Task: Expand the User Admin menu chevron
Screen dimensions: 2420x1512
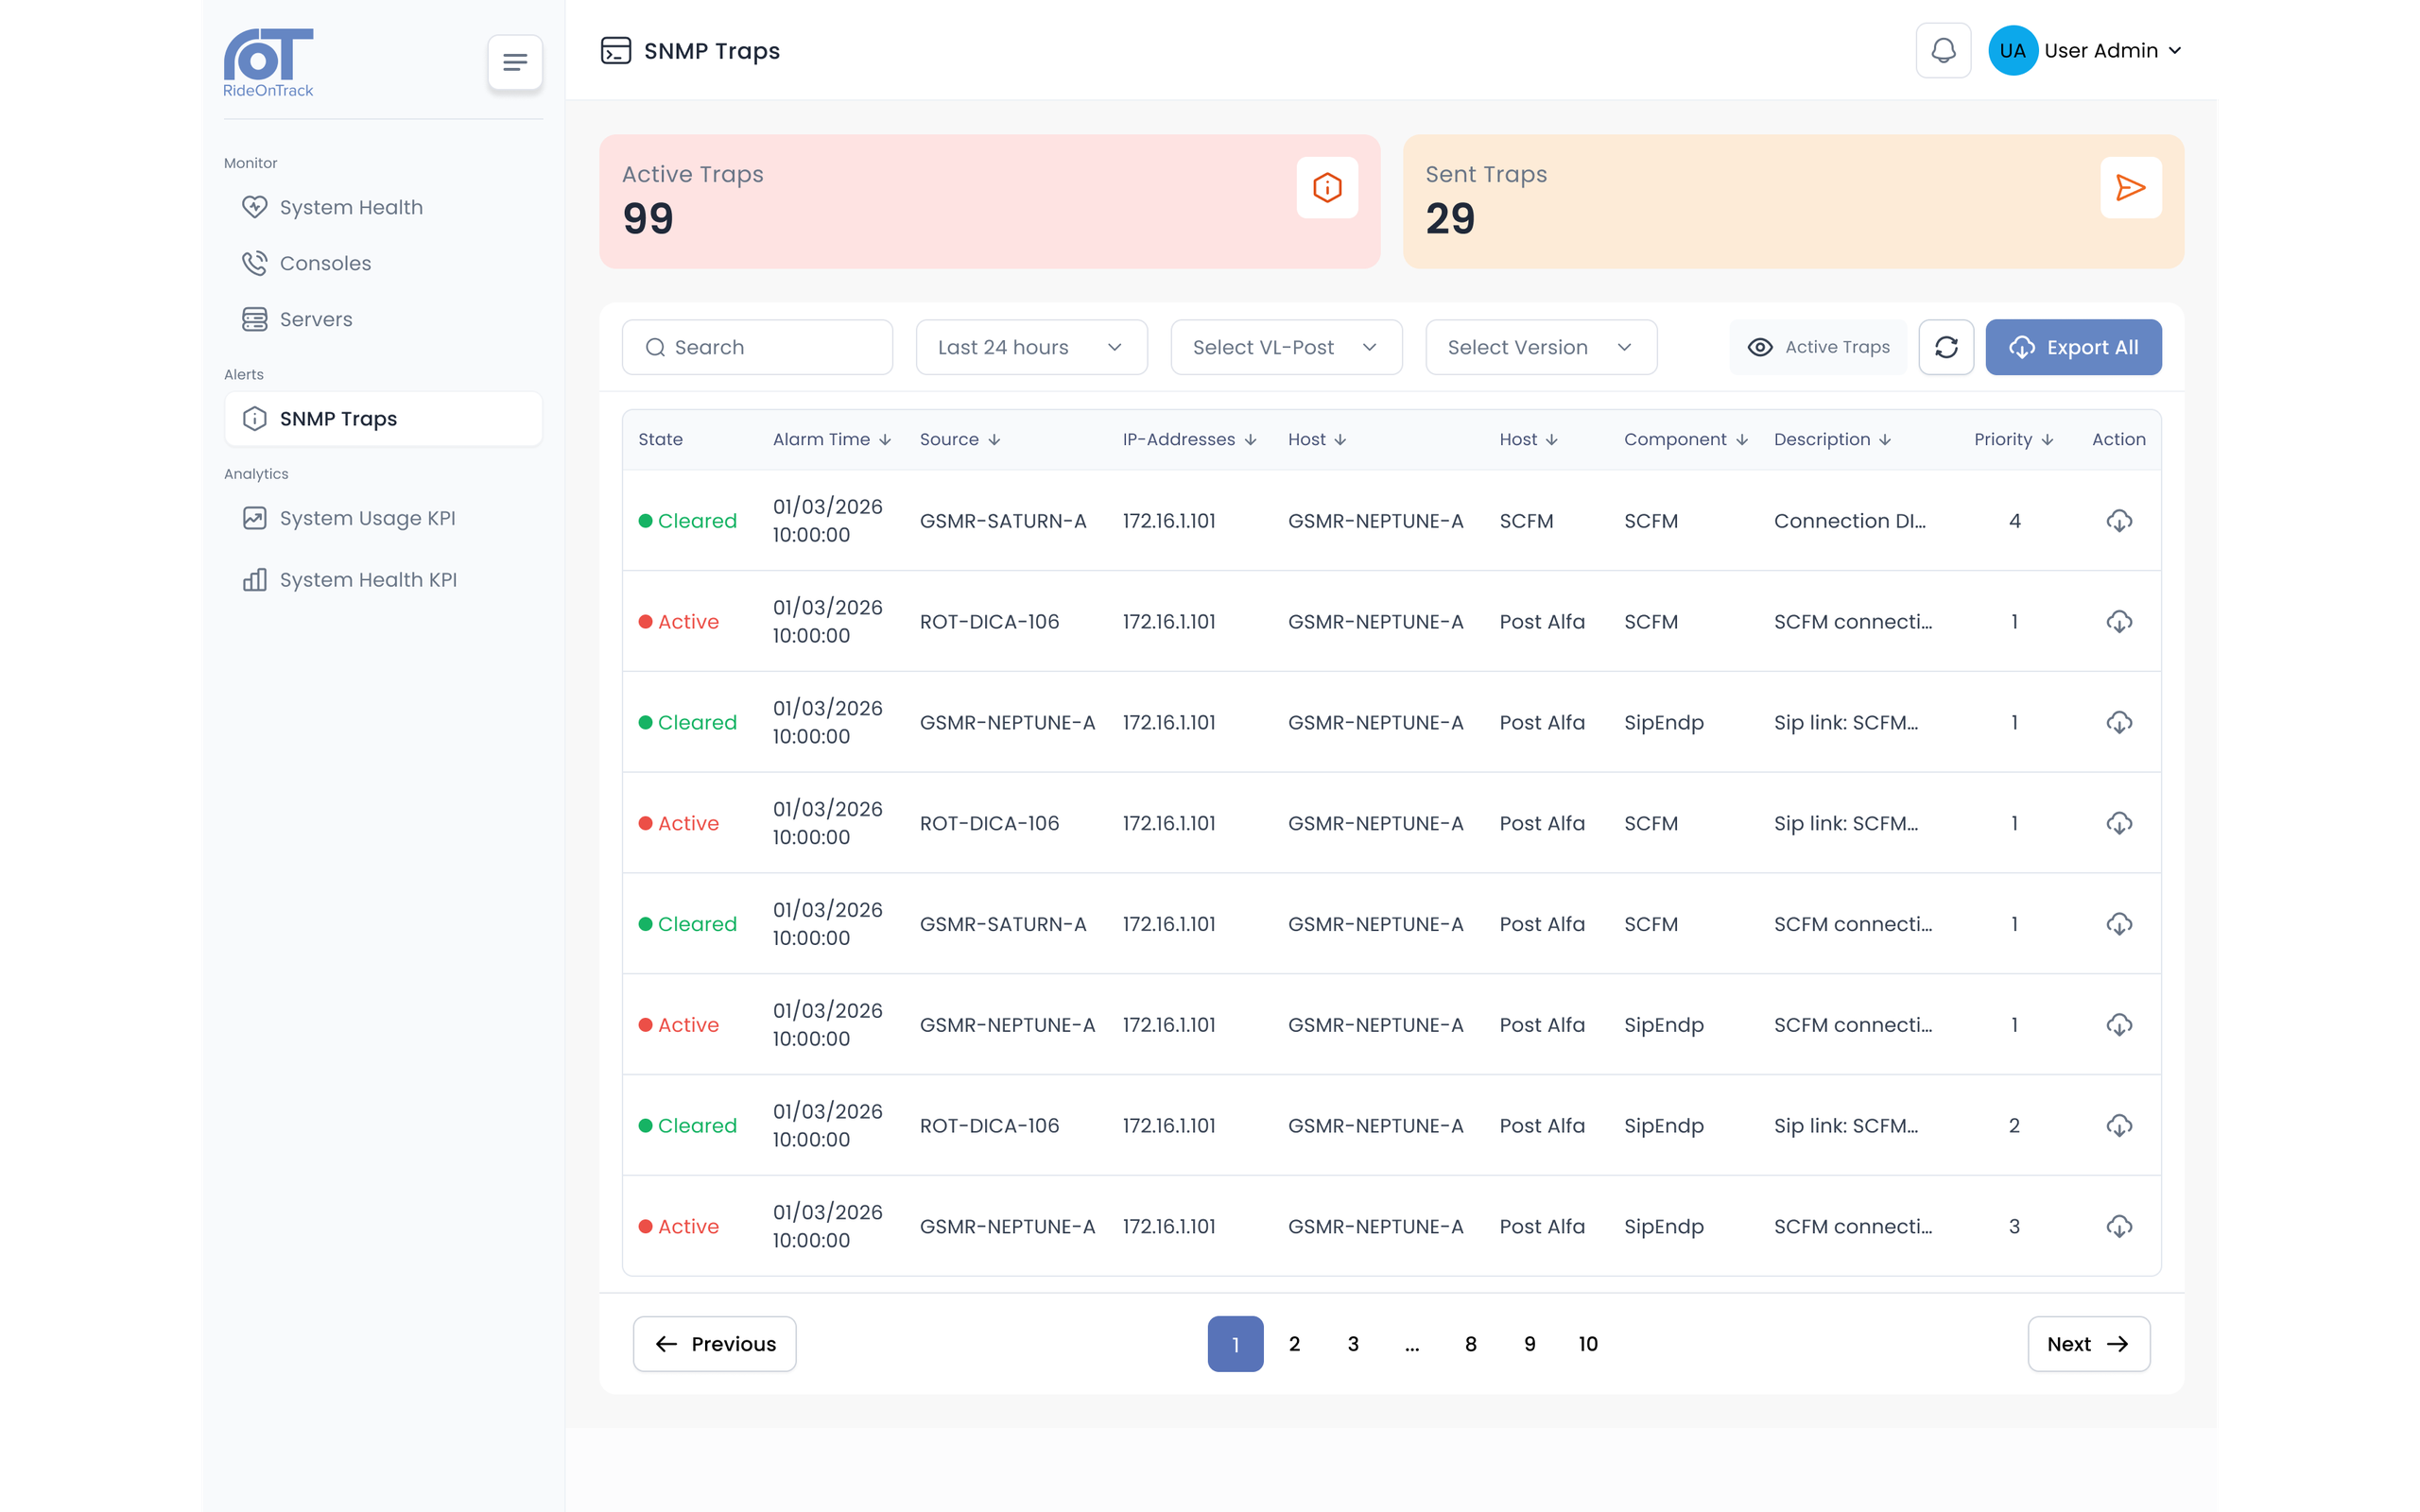Action: pyautogui.click(x=2175, y=51)
